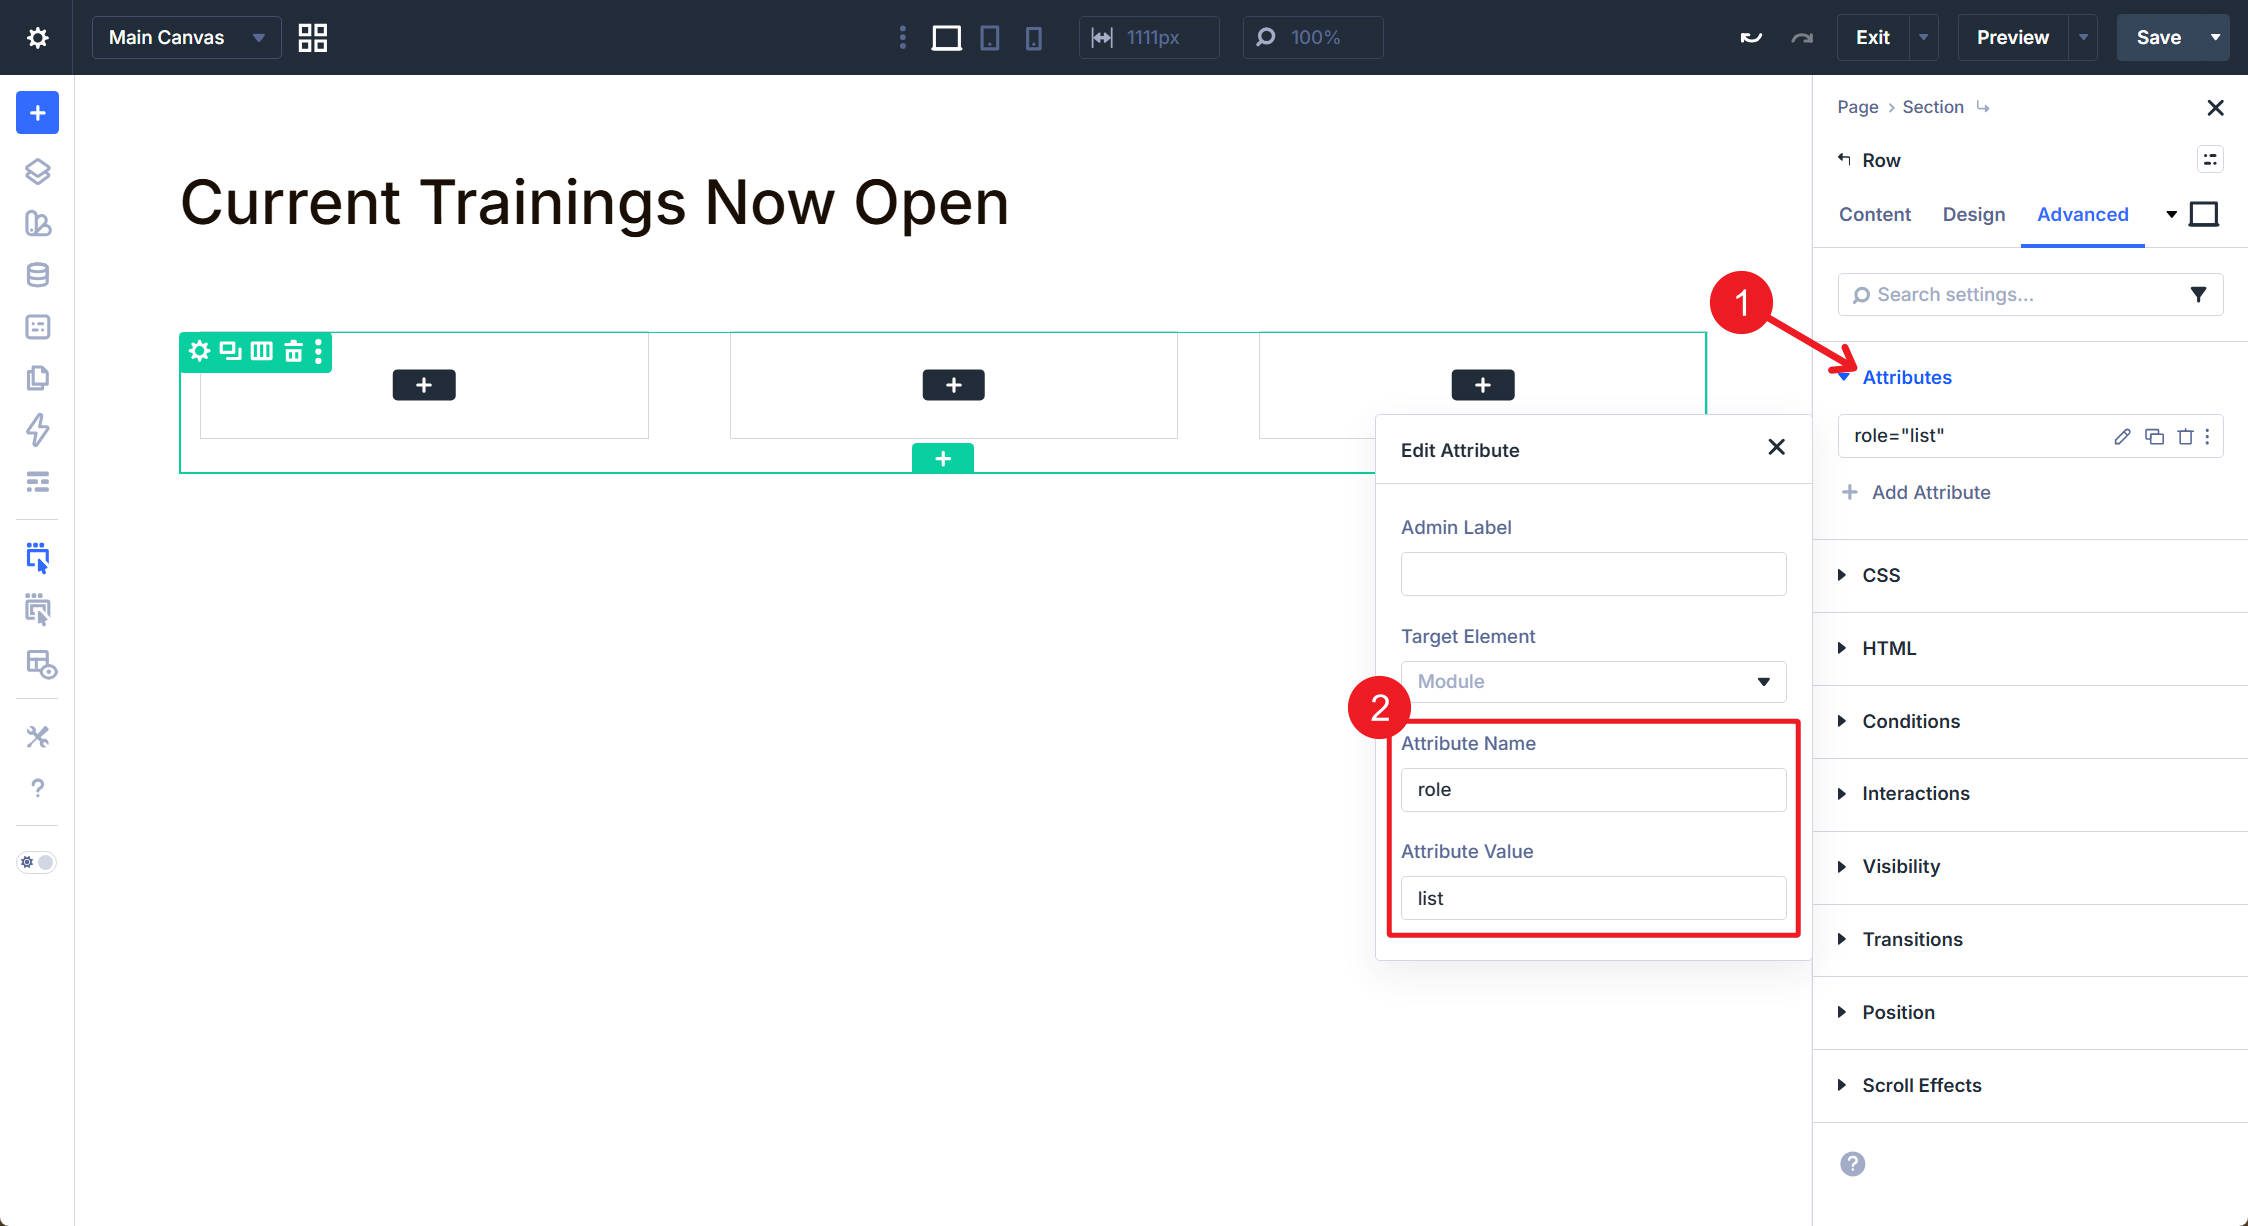
Task: Toggle the dark mode switch in the left sidebar
Action: 37,862
